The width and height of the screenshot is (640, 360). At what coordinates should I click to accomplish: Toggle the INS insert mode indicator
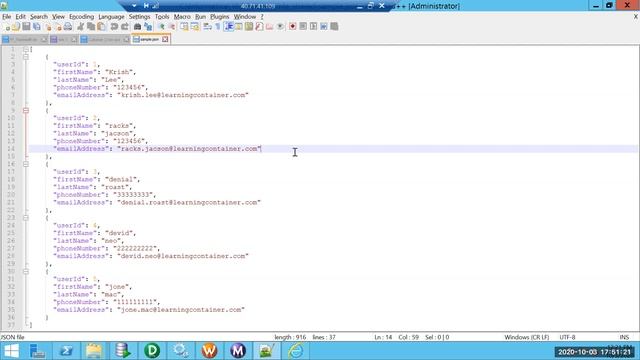pos(624,338)
